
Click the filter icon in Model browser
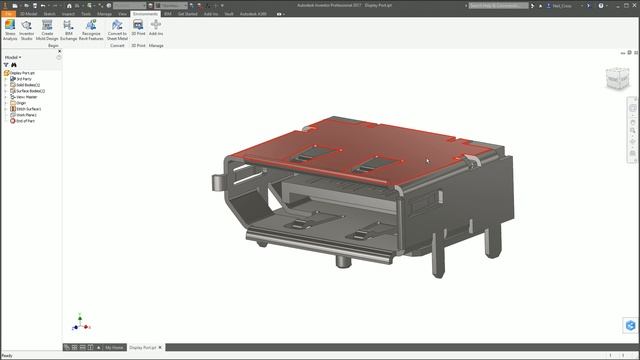tap(6, 65)
